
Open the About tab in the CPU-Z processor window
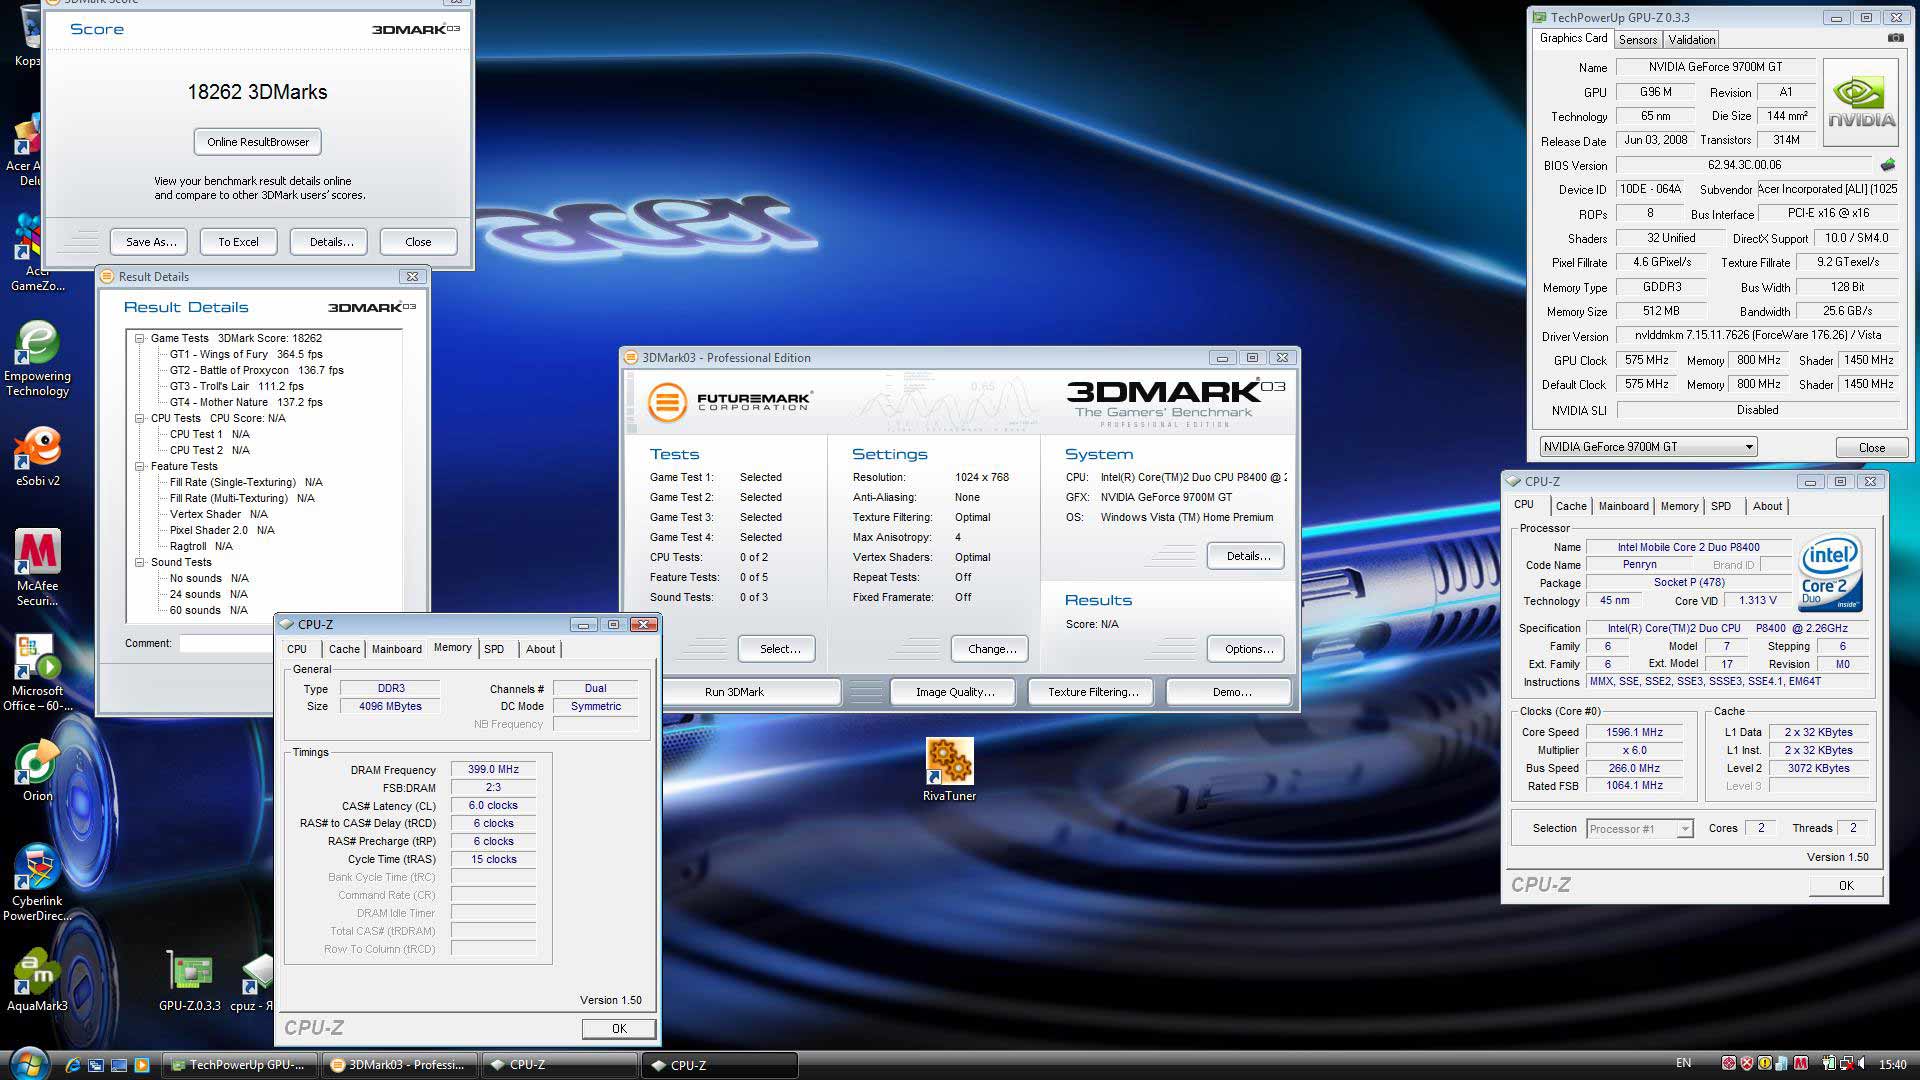pos(1767,506)
